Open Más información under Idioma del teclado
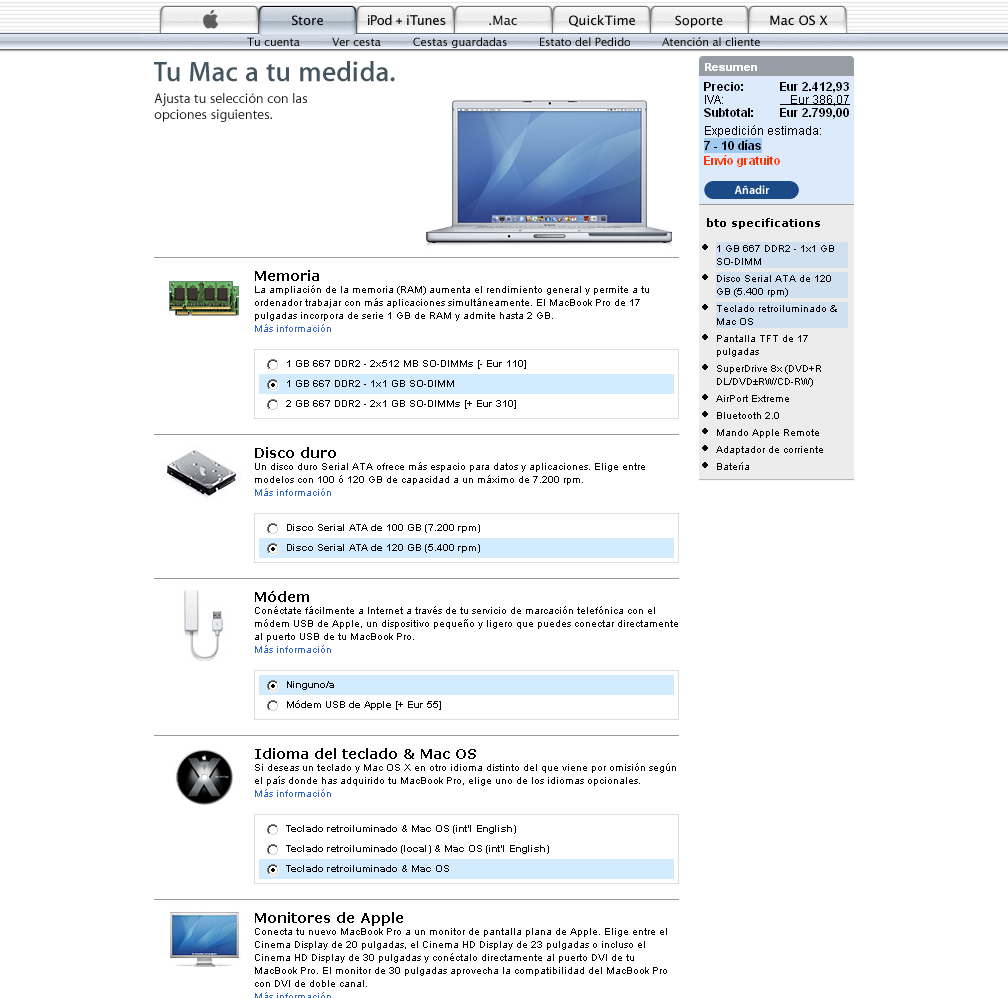The image size is (1008, 998). coord(292,794)
